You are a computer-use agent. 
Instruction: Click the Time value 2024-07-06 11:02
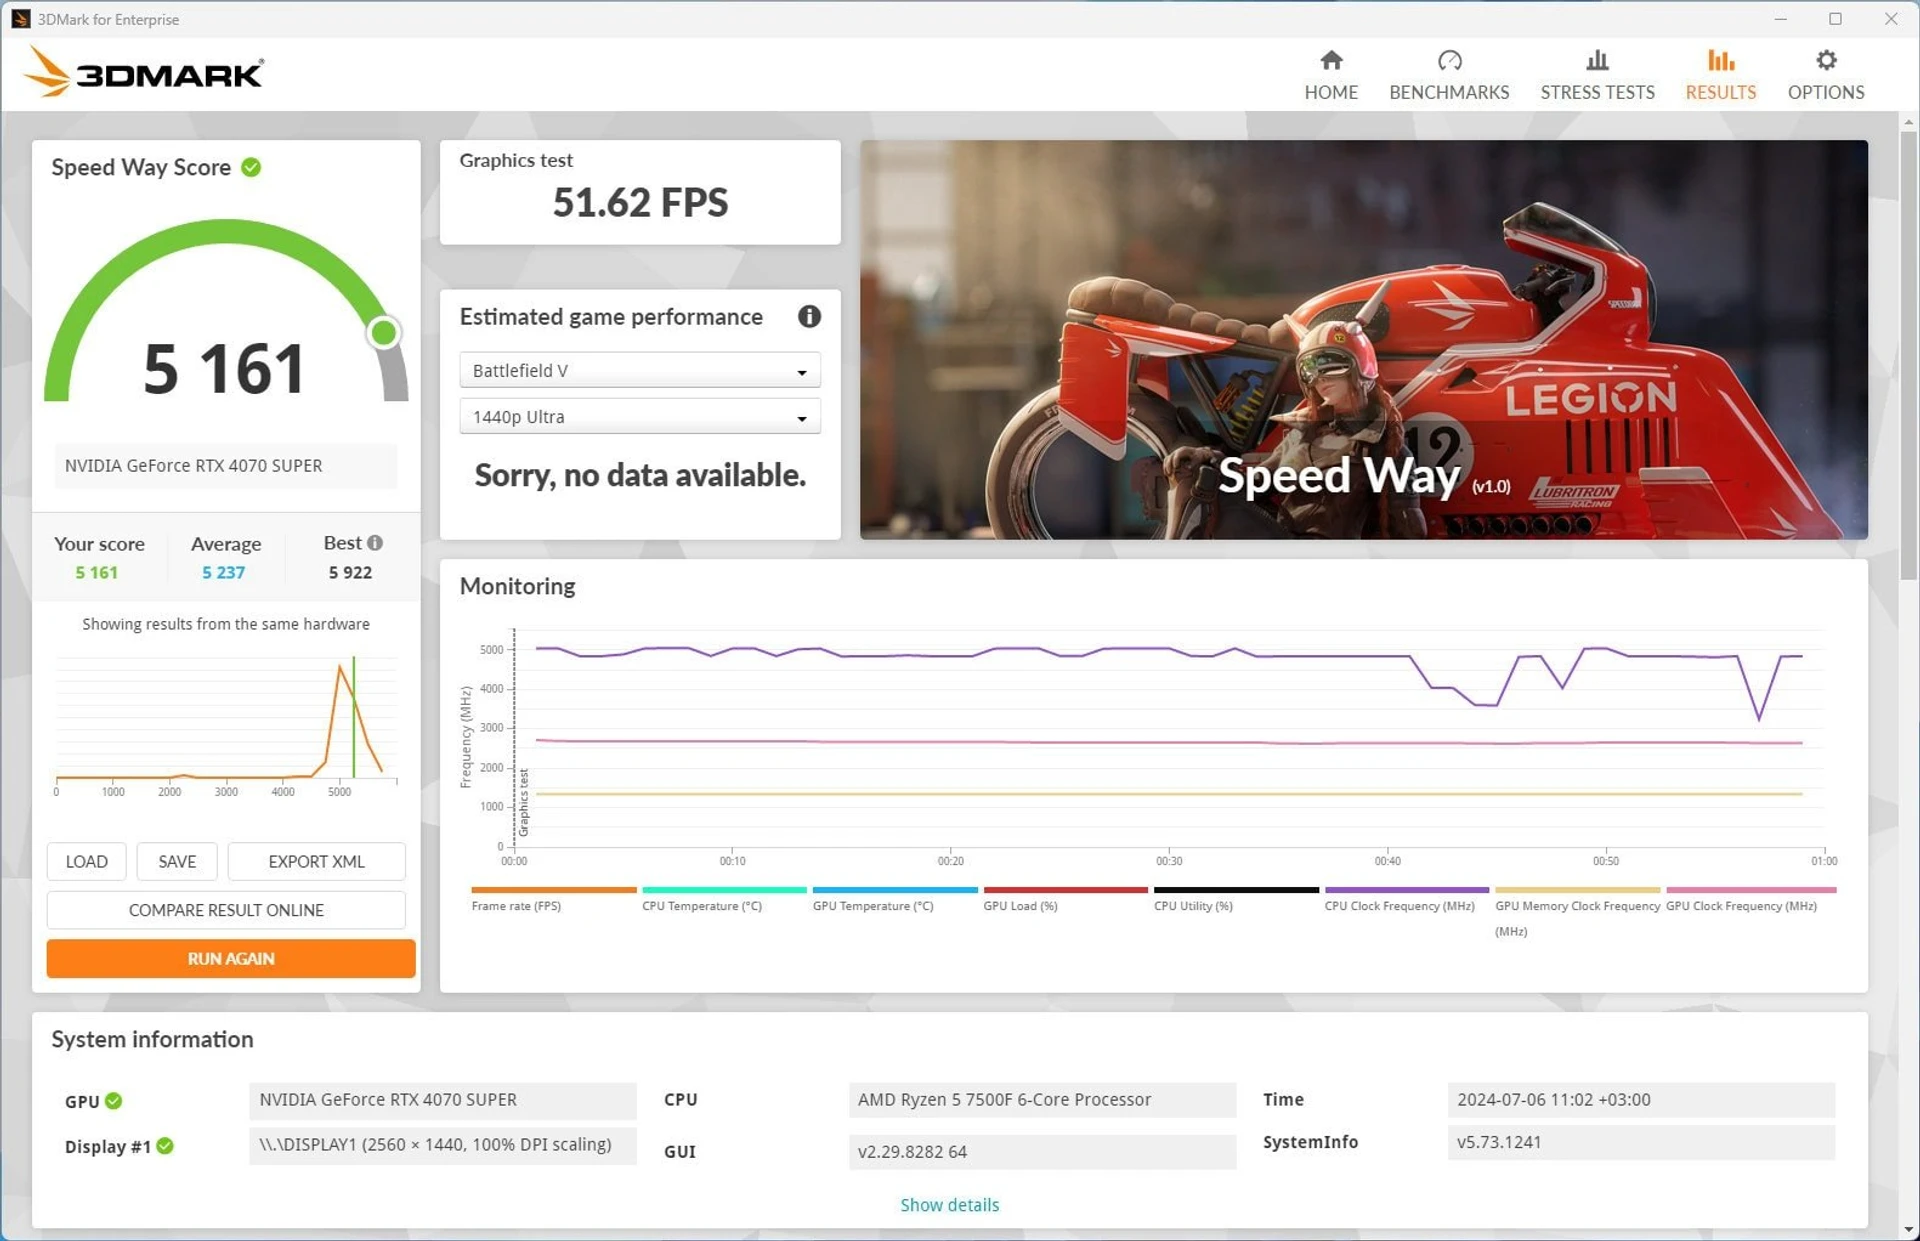[1641, 1100]
